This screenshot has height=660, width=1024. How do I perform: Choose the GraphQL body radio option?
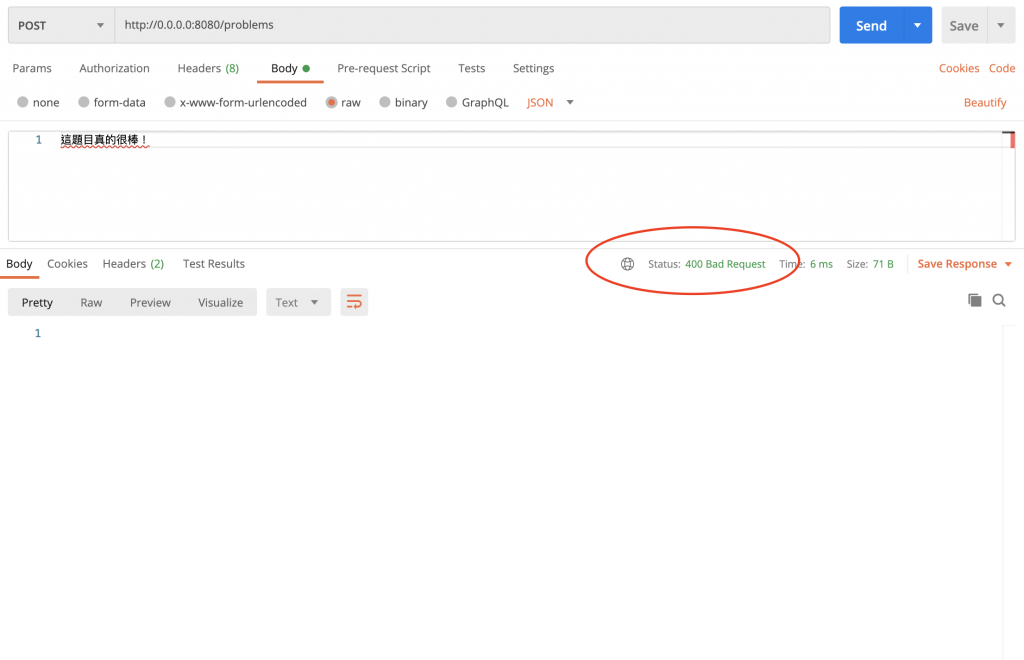(x=451, y=102)
